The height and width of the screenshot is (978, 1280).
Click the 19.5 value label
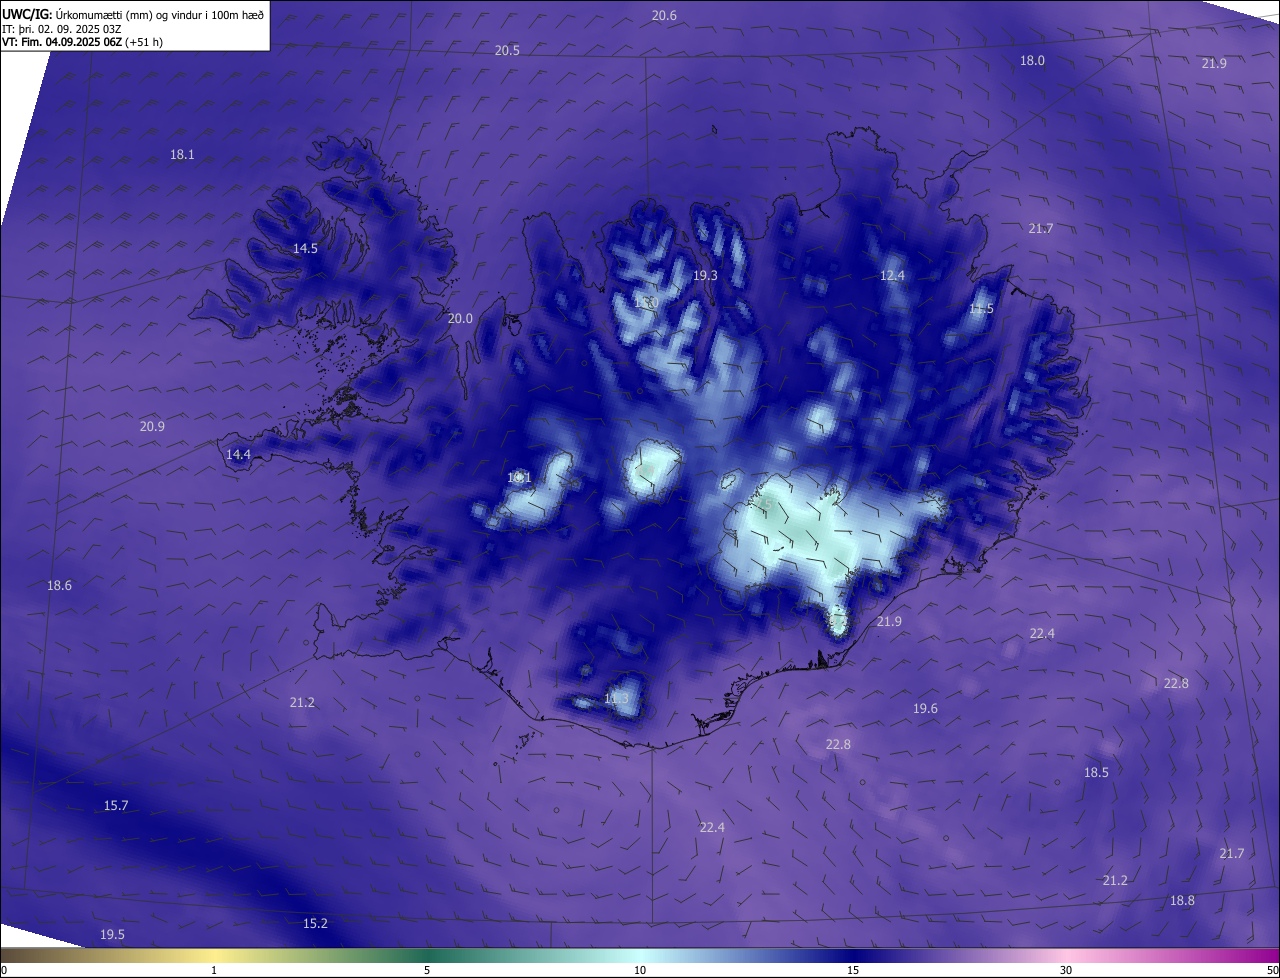pyautogui.click(x=112, y=934)
